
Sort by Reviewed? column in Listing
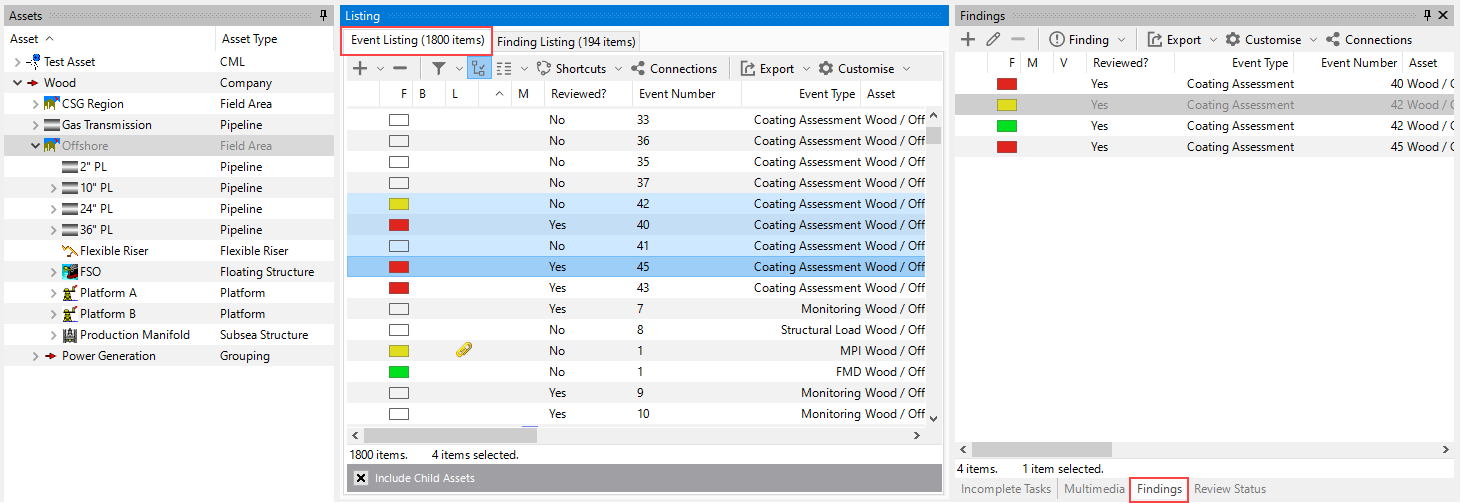pos(578,94)
